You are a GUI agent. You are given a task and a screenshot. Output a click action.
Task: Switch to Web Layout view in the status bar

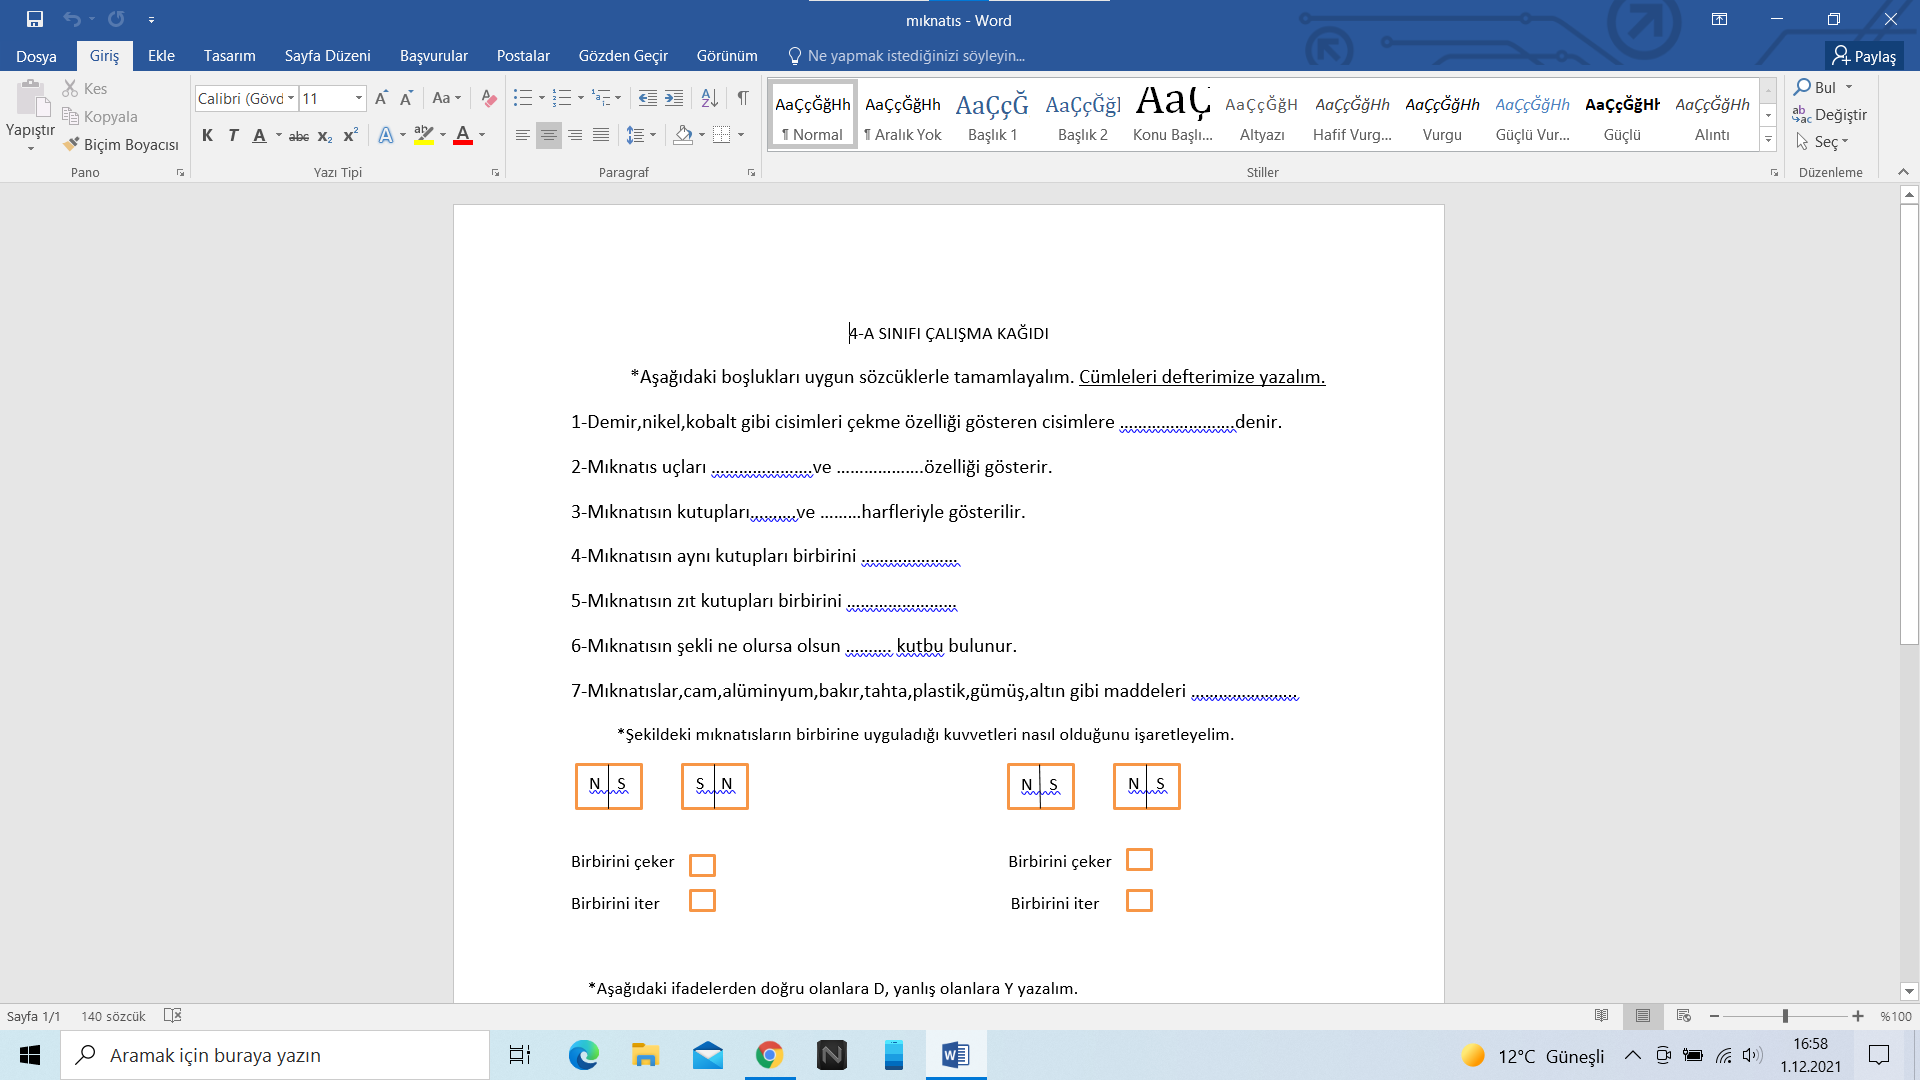click(x=1684, y=1016)
